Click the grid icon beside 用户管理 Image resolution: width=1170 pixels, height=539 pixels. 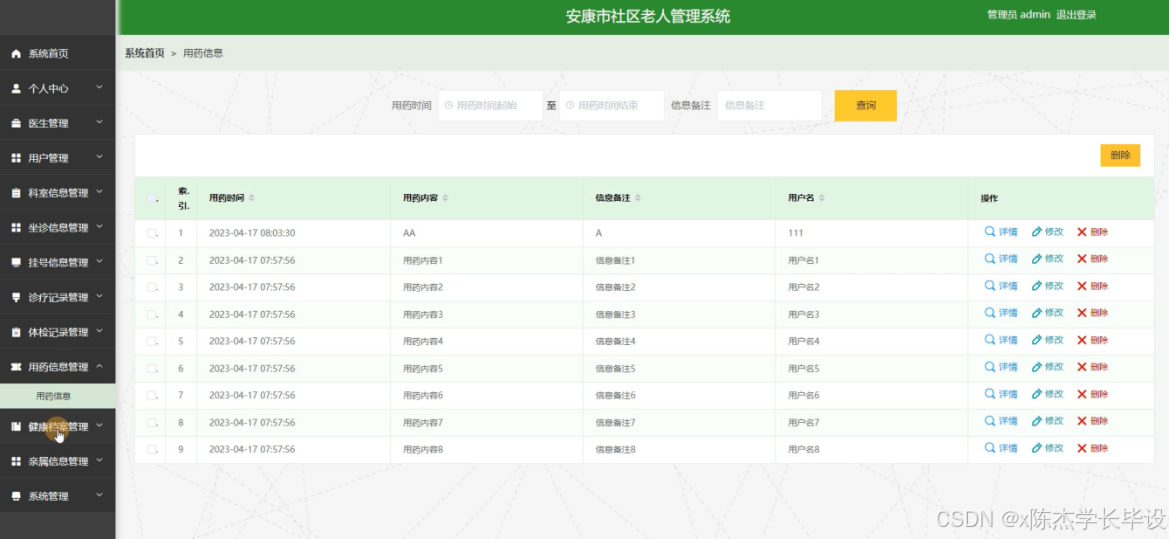(16, 158)
